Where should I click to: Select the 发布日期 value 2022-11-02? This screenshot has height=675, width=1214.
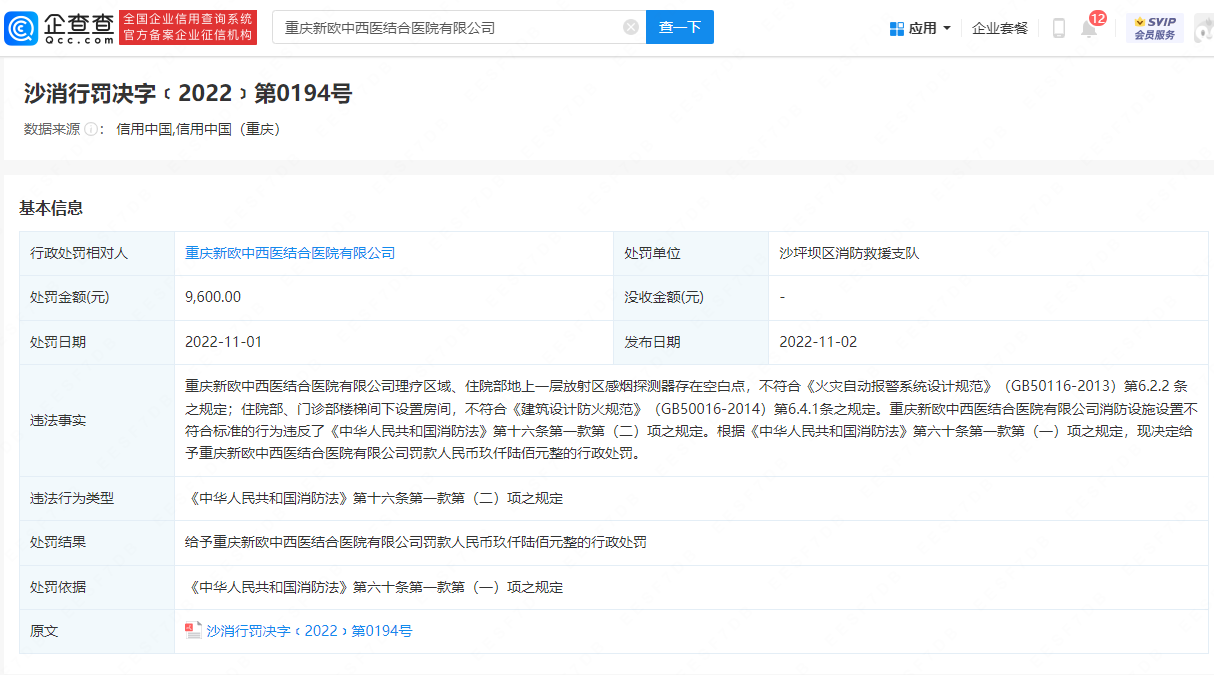click(818, 341)
